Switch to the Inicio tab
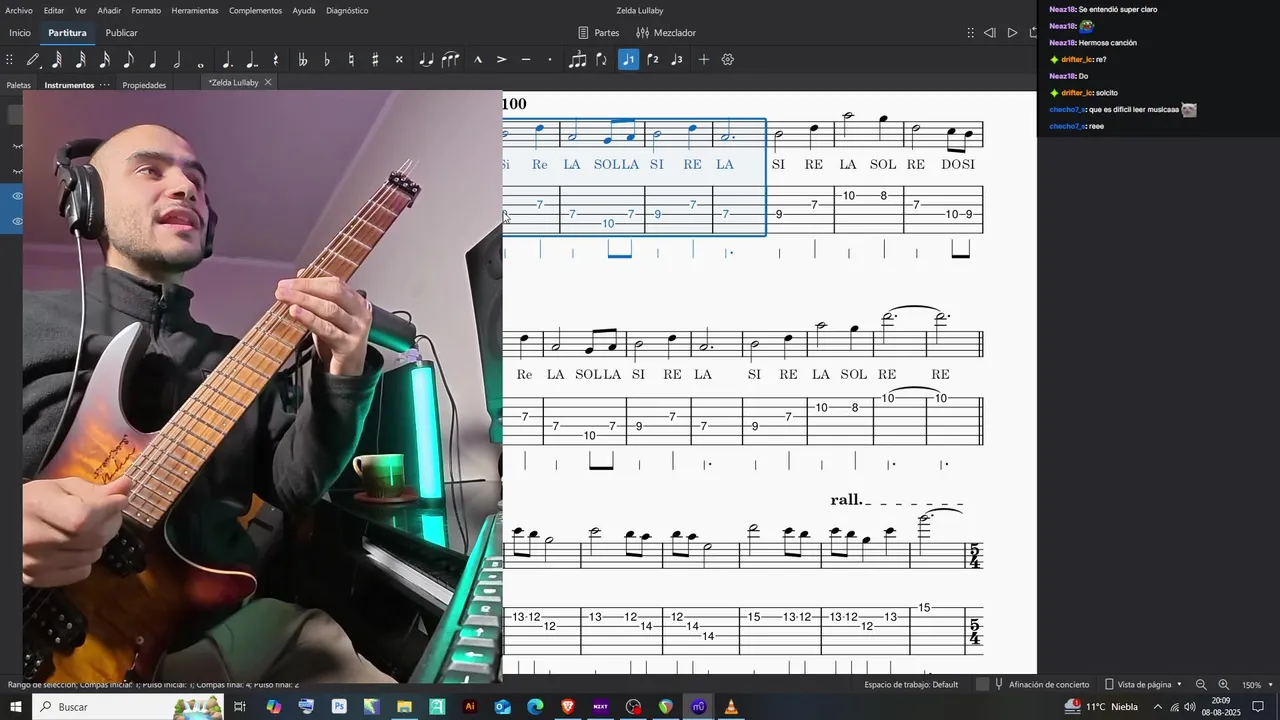This screenshot has width=1280, height=720. 20,33
